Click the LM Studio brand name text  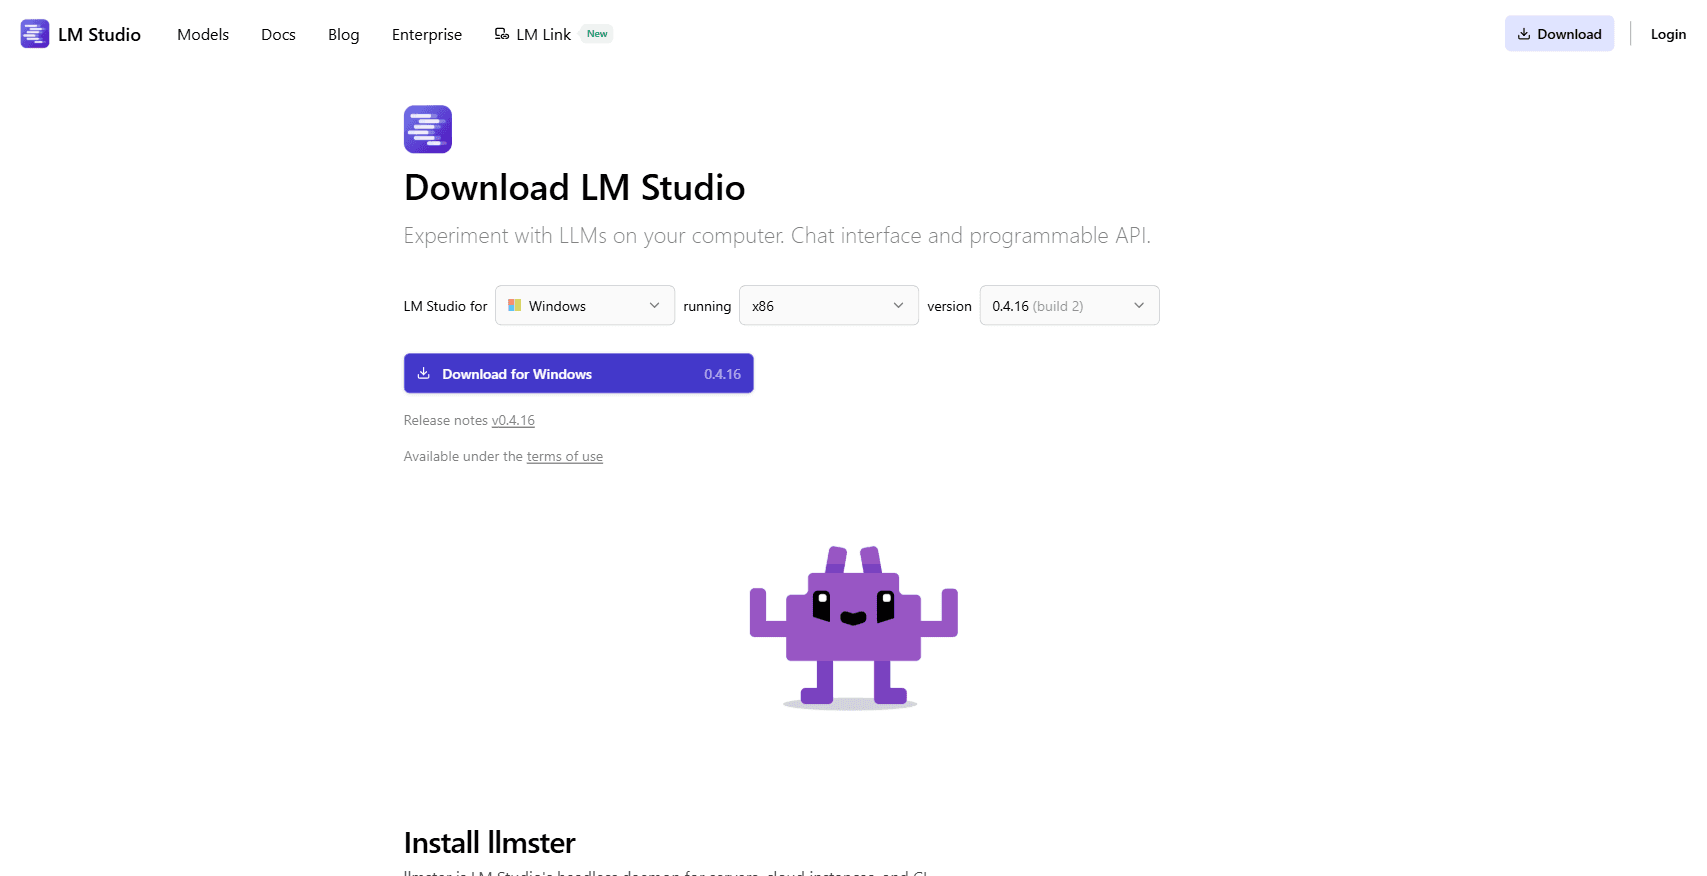click(99, 34)
